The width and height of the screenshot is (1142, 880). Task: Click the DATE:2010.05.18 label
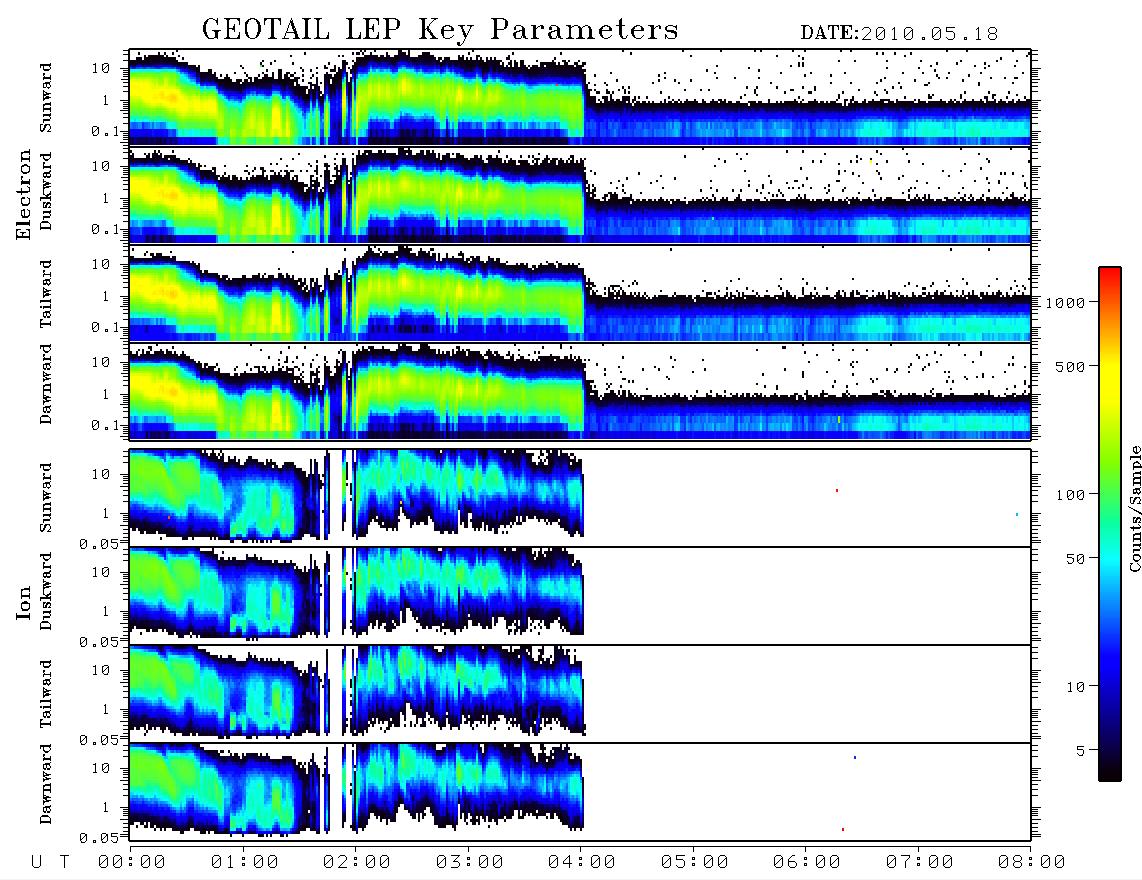(x=899, y=34)
